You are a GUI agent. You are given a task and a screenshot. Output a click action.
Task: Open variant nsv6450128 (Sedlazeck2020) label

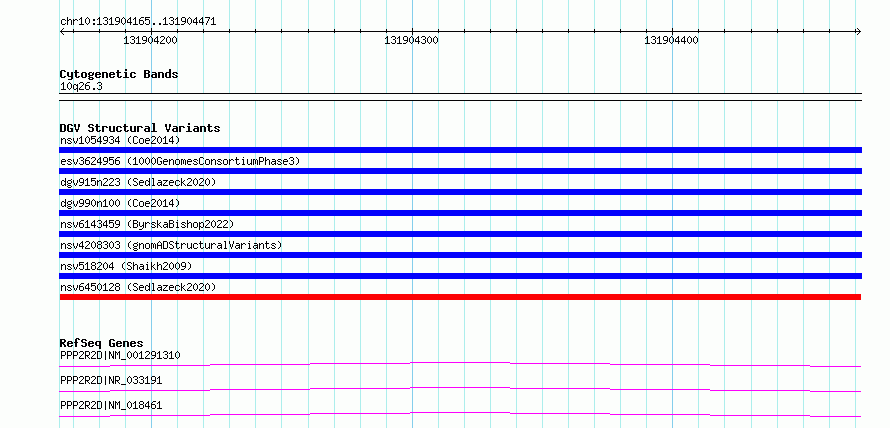tap(138, 287)
